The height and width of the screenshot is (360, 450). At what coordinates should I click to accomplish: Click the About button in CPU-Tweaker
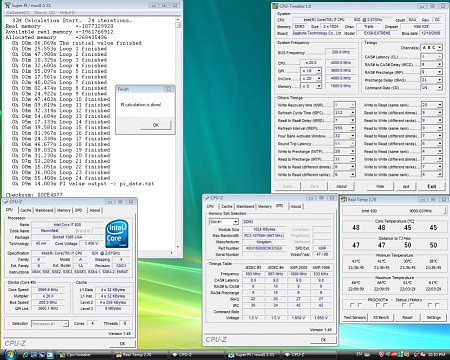341,186
